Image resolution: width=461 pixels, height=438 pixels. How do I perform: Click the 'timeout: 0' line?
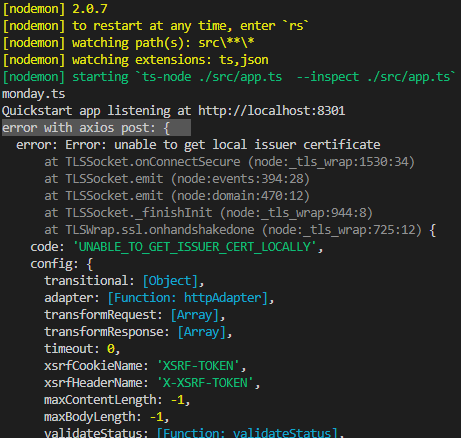(82, 349)
